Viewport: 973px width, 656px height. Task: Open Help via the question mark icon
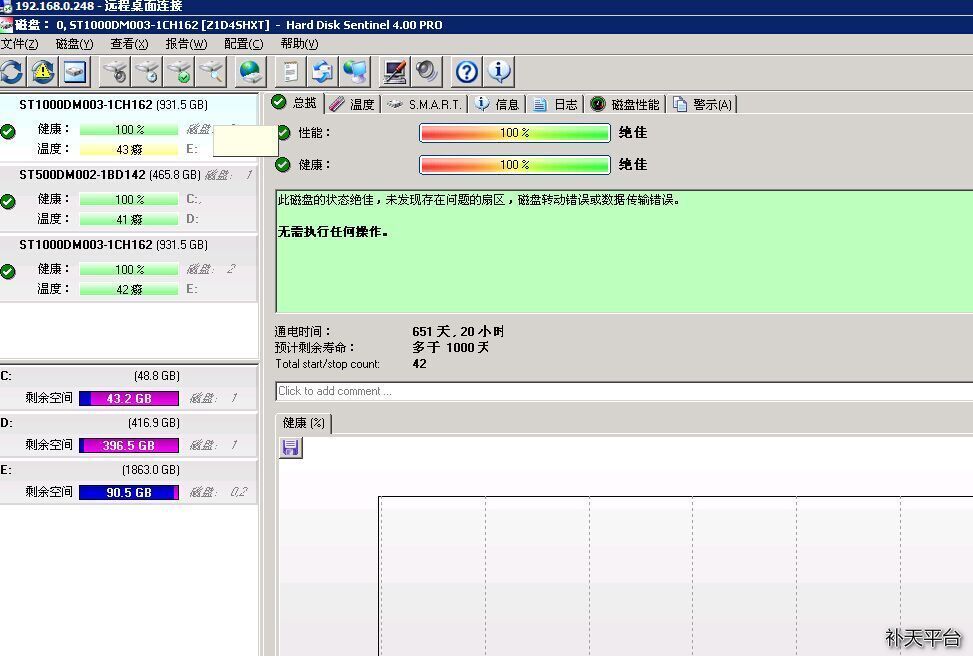467,72
